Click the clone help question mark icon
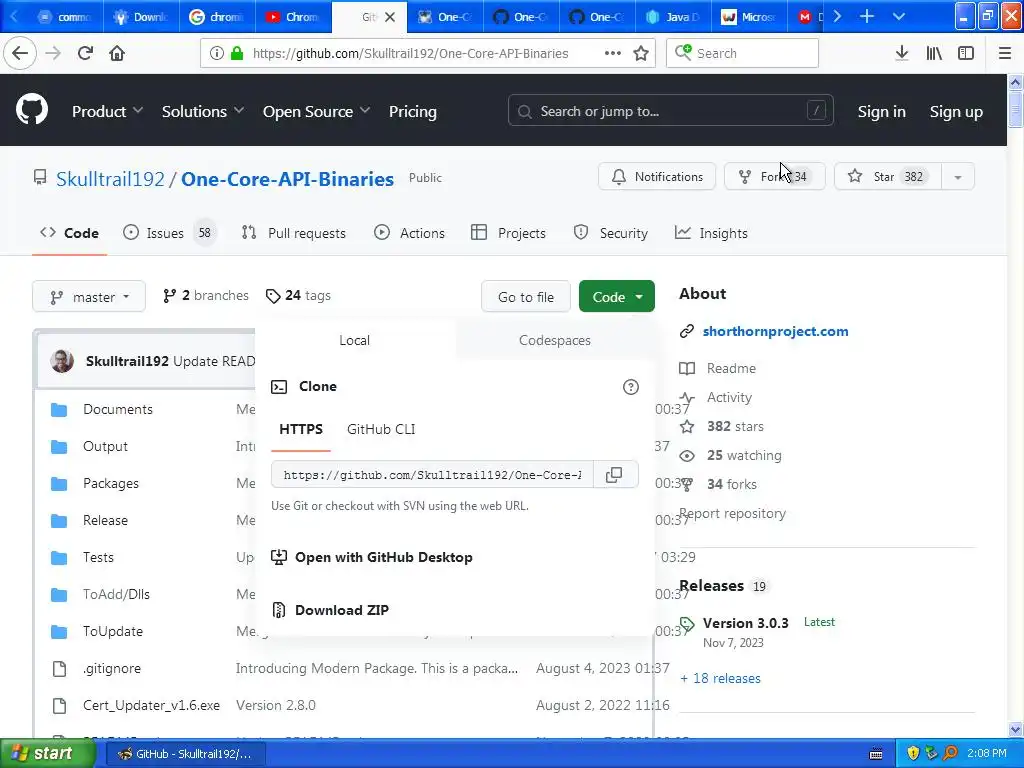 [x=630, y=387]
